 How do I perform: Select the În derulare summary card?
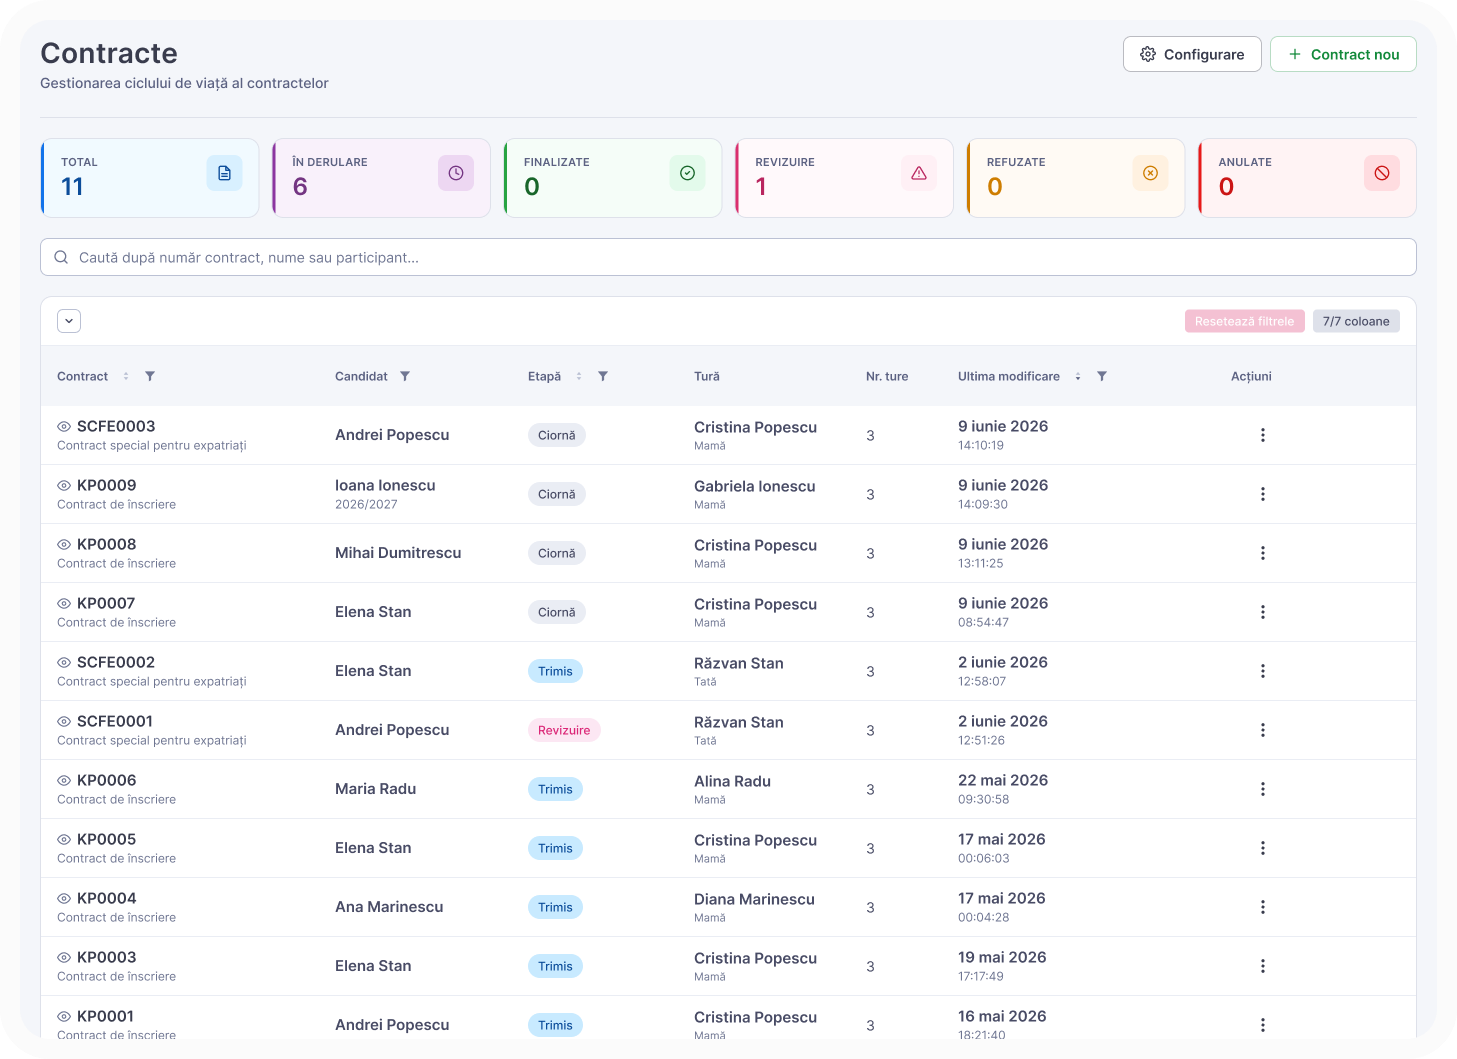click(381, 178)
